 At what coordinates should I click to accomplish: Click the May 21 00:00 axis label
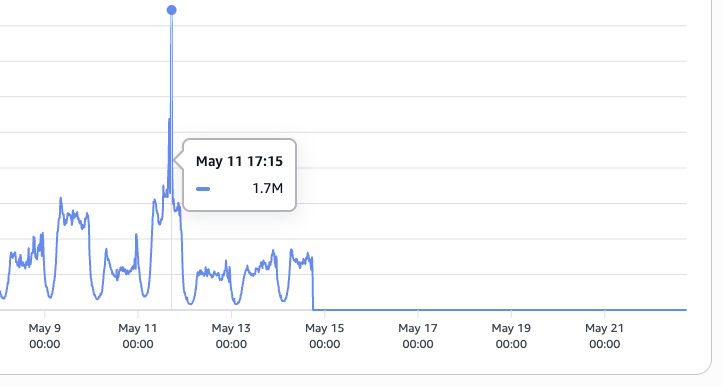pyautogui.click(x=605, y=336)
